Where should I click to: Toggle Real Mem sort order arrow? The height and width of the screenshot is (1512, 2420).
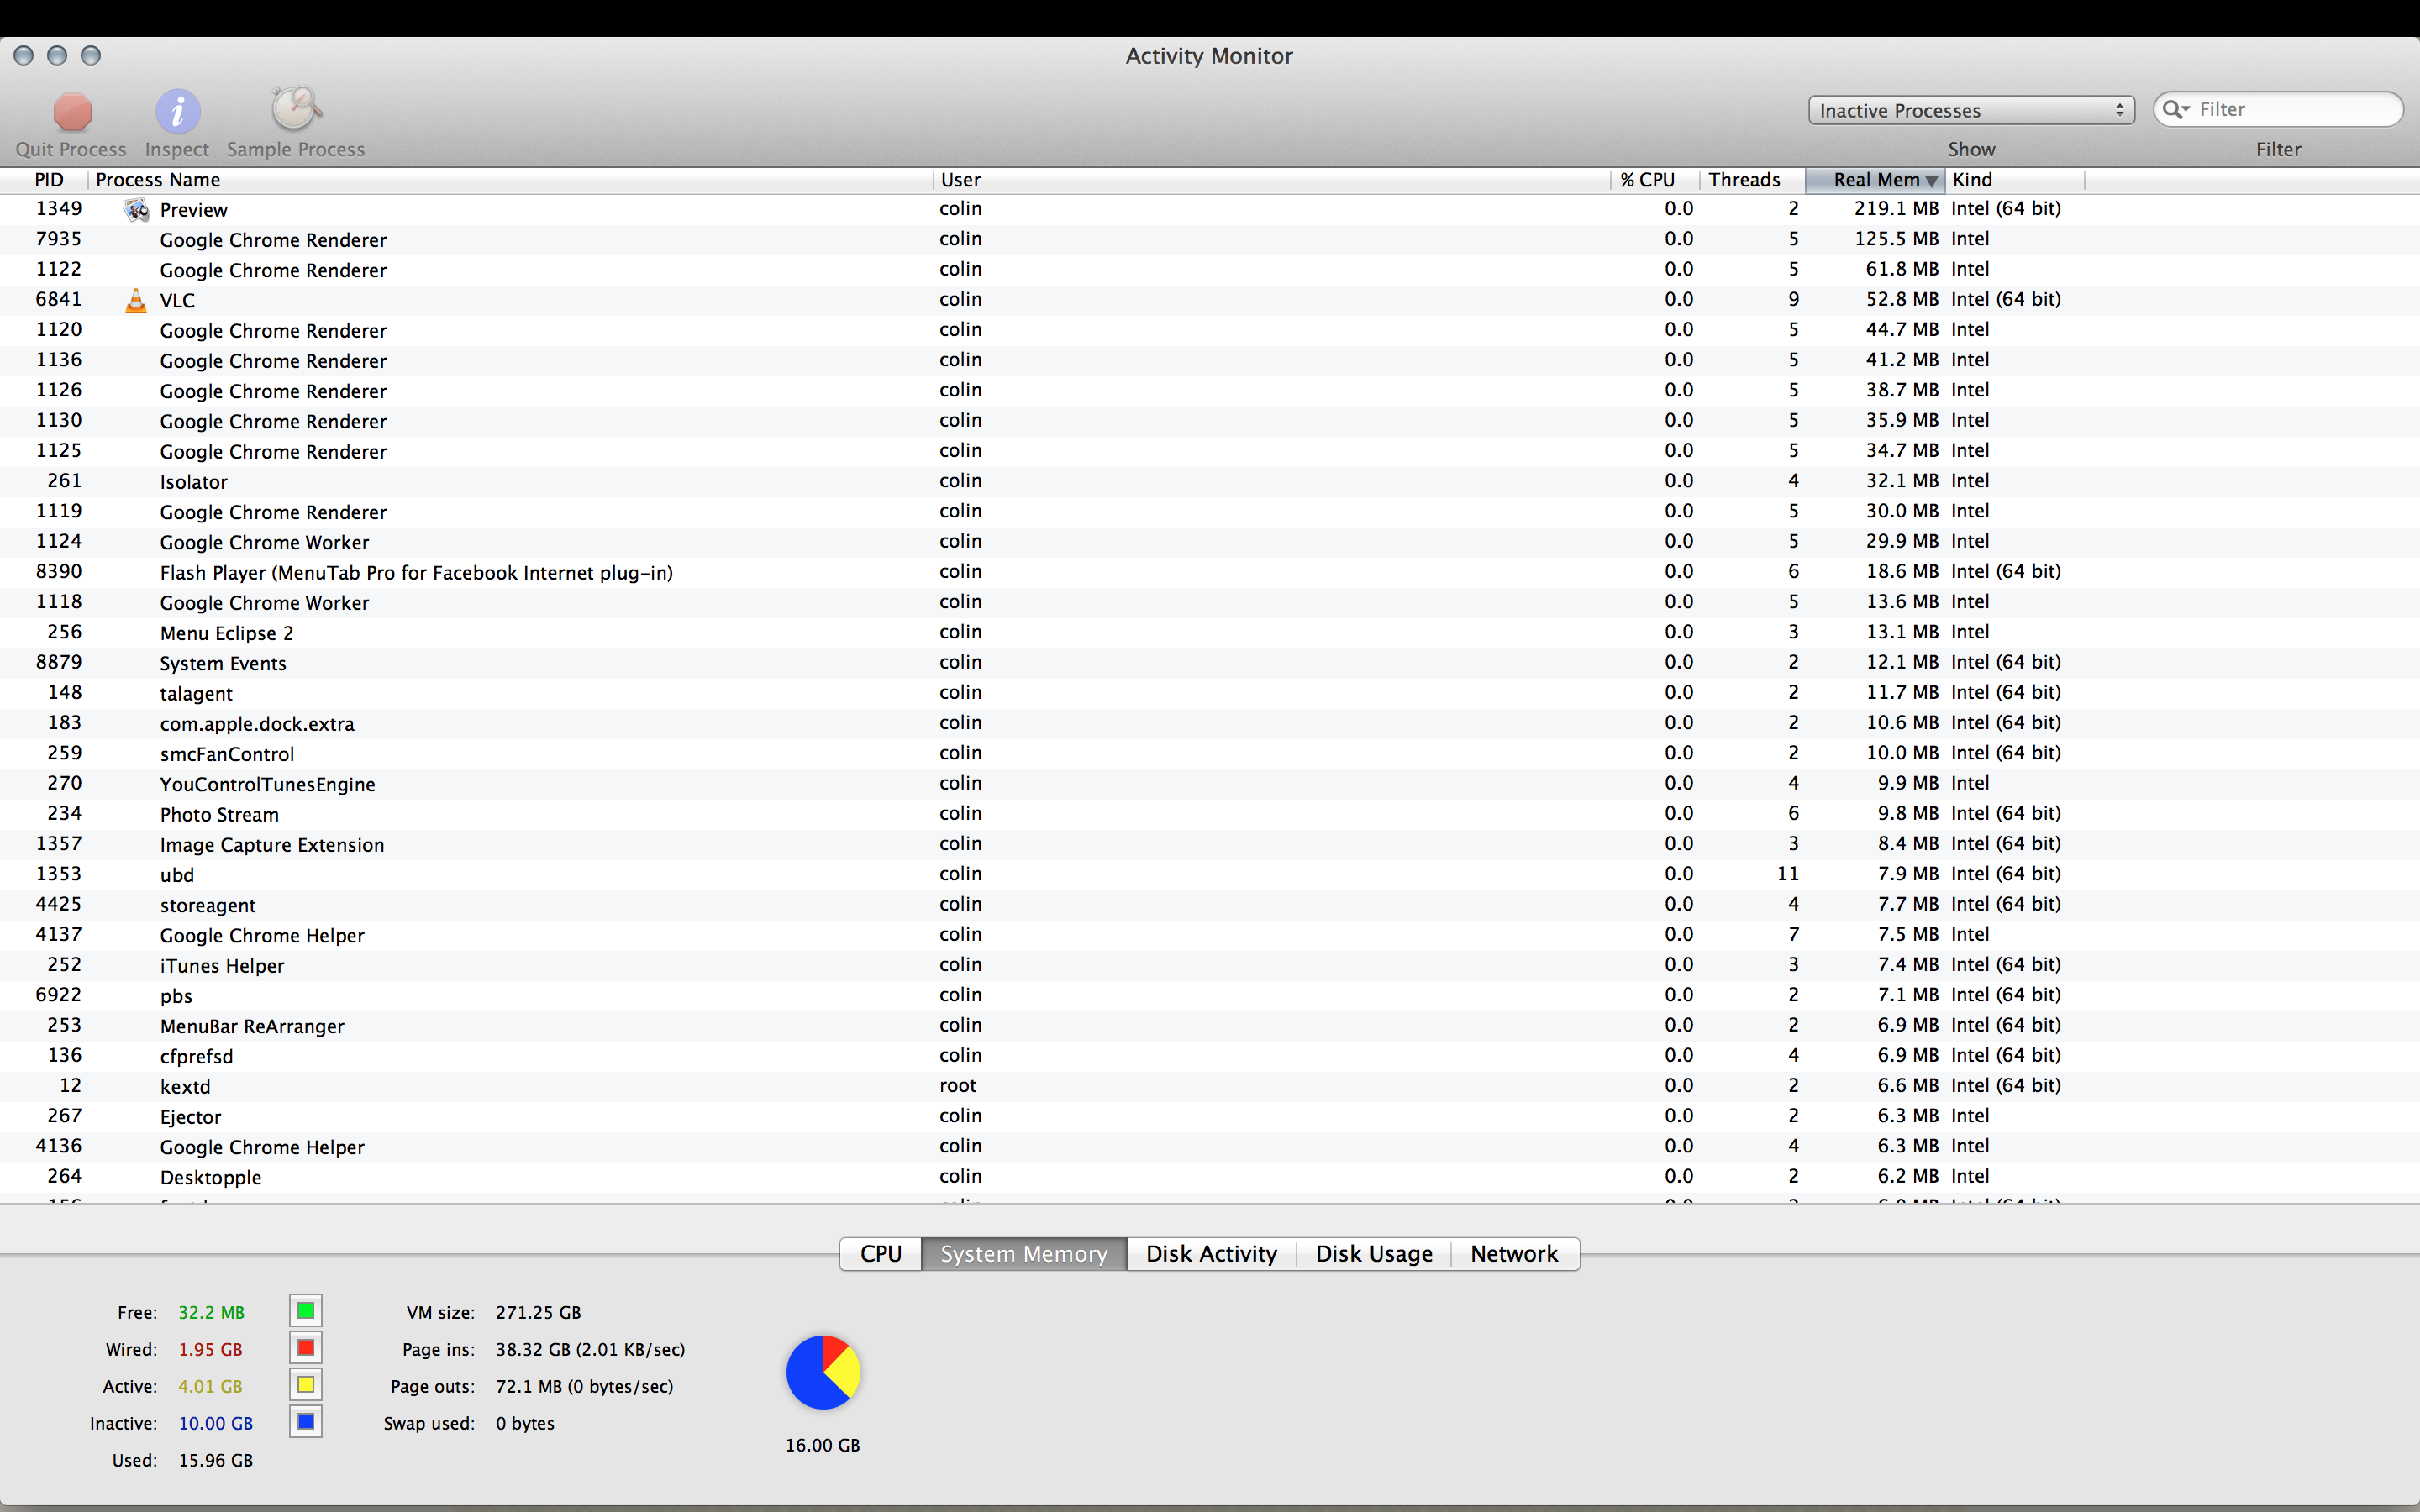click(1931, 181)
